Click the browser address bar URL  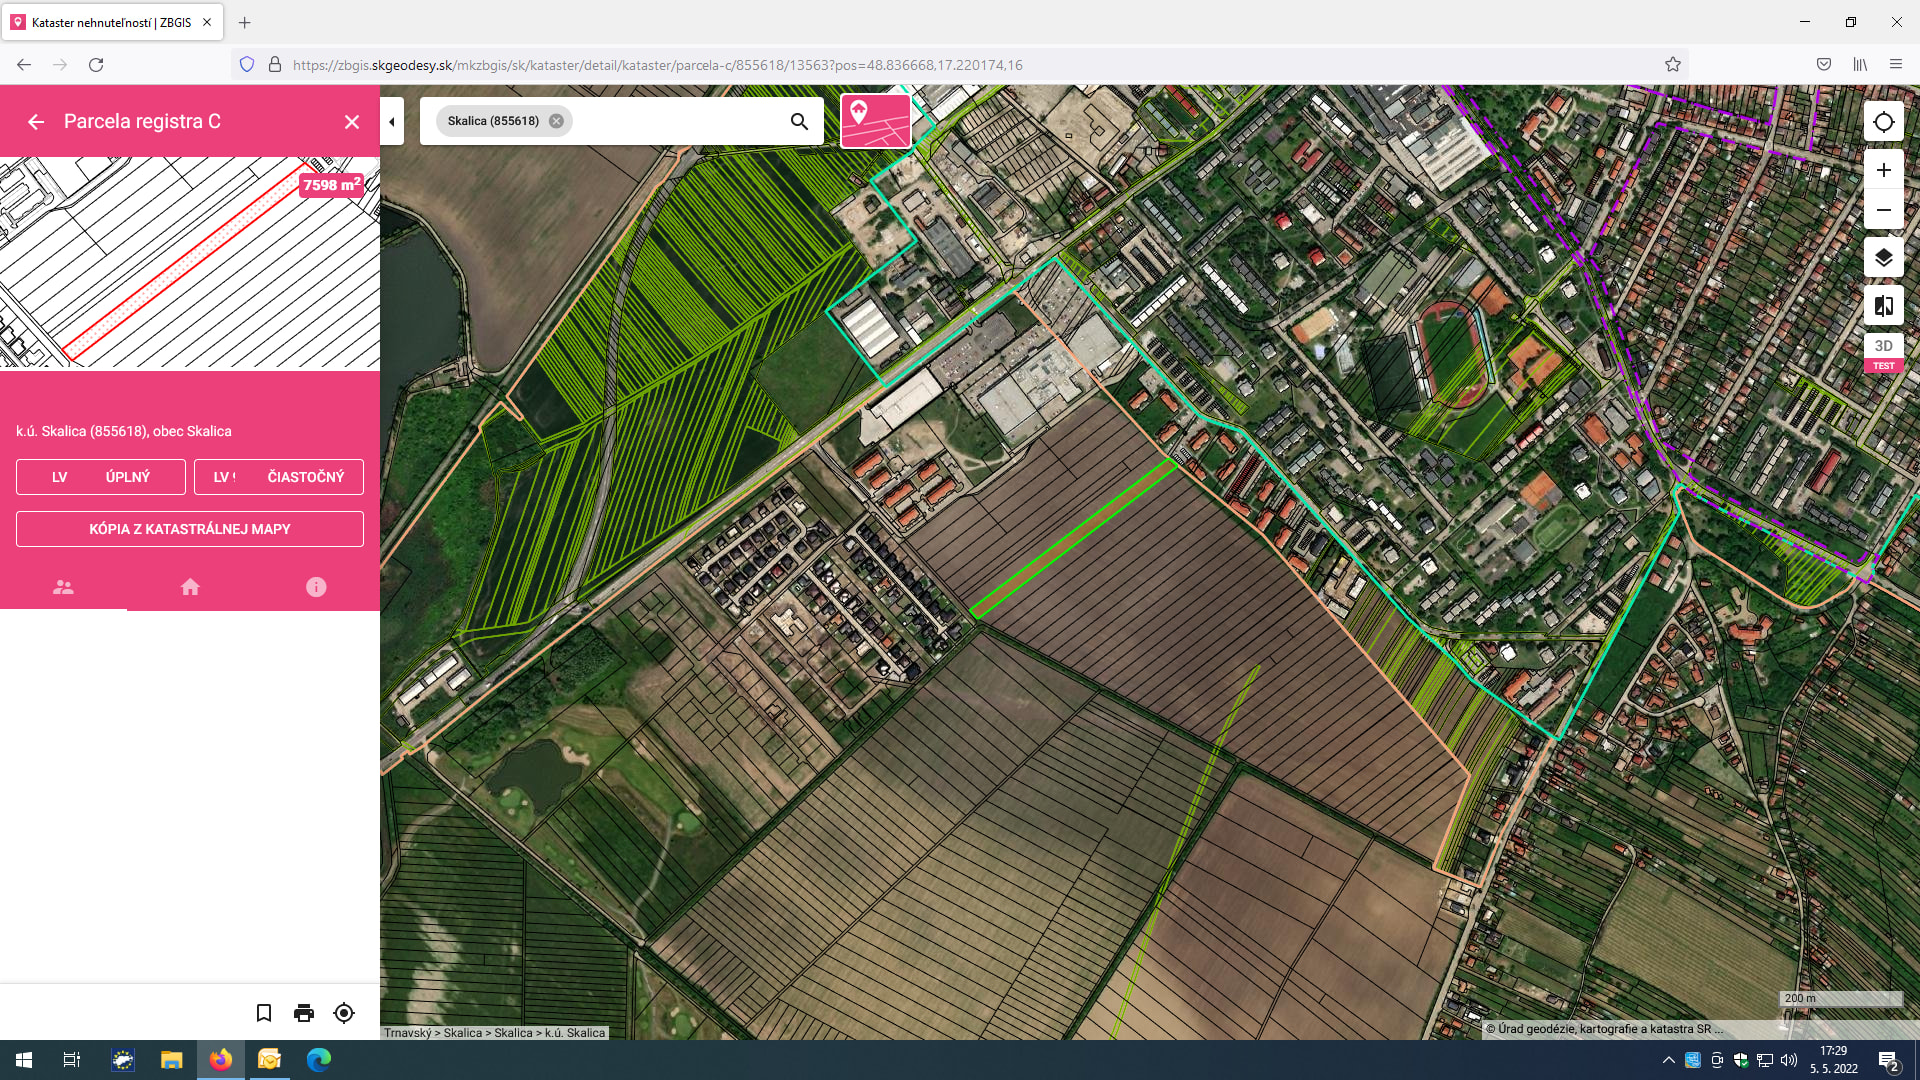click(x=657, y=65)
